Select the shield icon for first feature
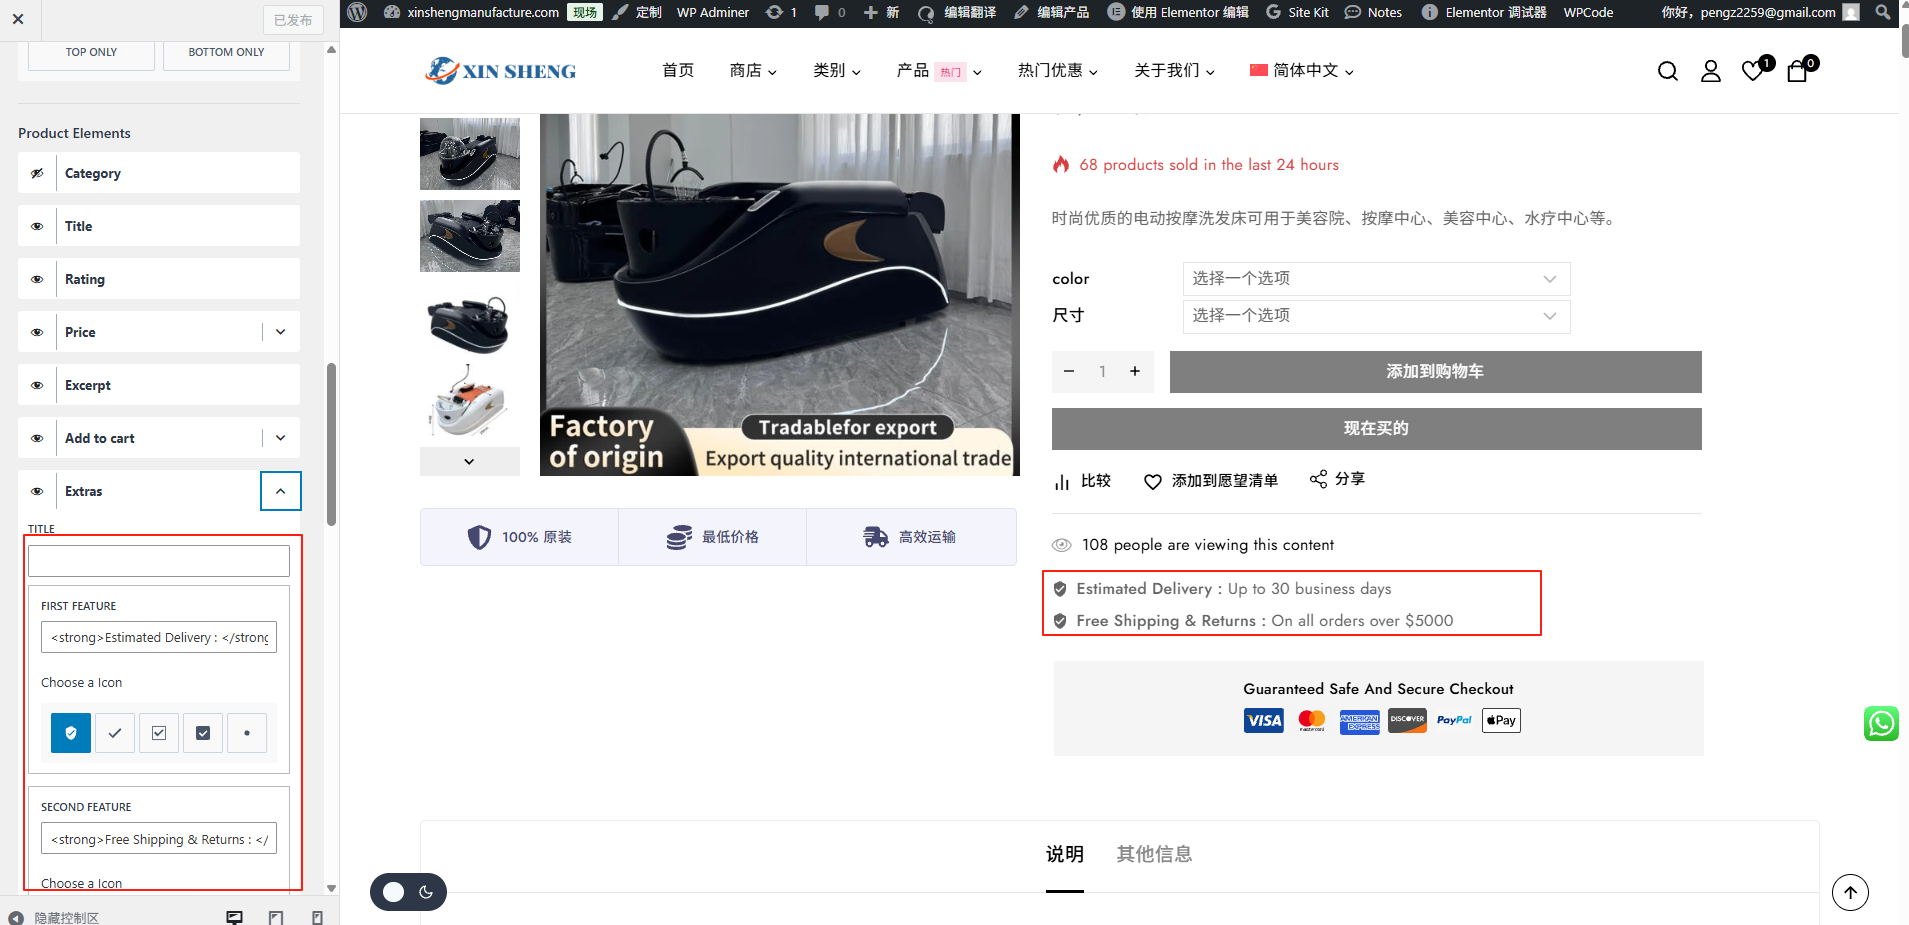The height and width of the screenshot is (925, 1909). (x=71, y=733)
